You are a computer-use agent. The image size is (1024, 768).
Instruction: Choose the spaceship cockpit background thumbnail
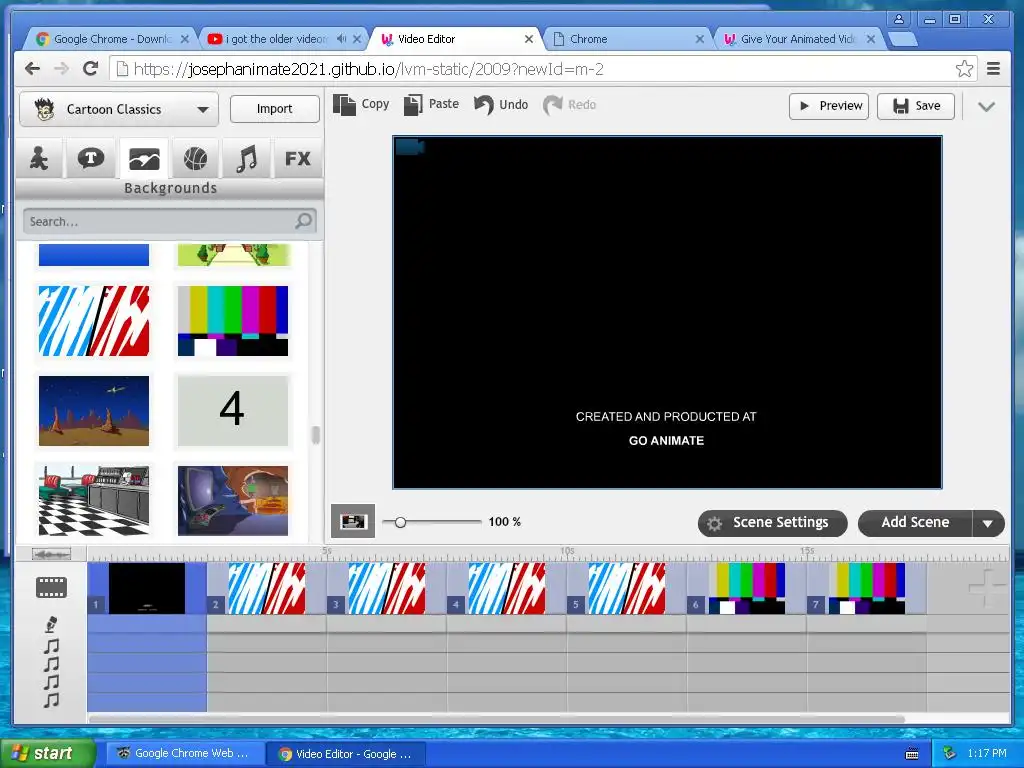(x=232, y=501)
